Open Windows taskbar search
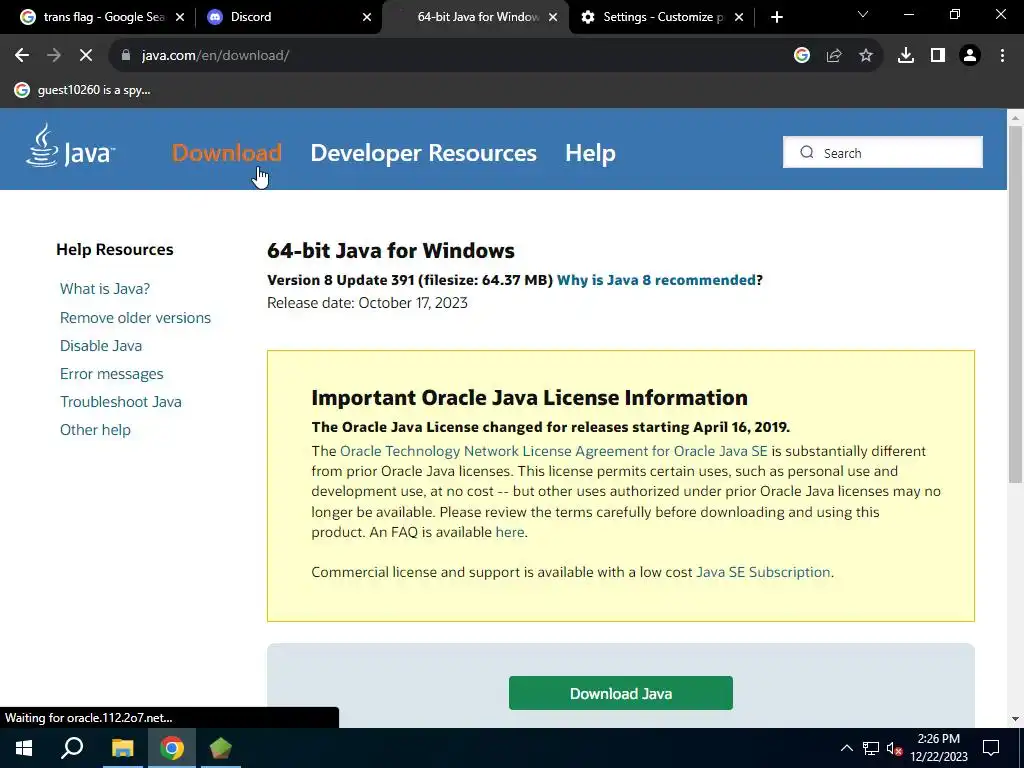This screenshot has height=768, width=1024. tap(72, 748)
